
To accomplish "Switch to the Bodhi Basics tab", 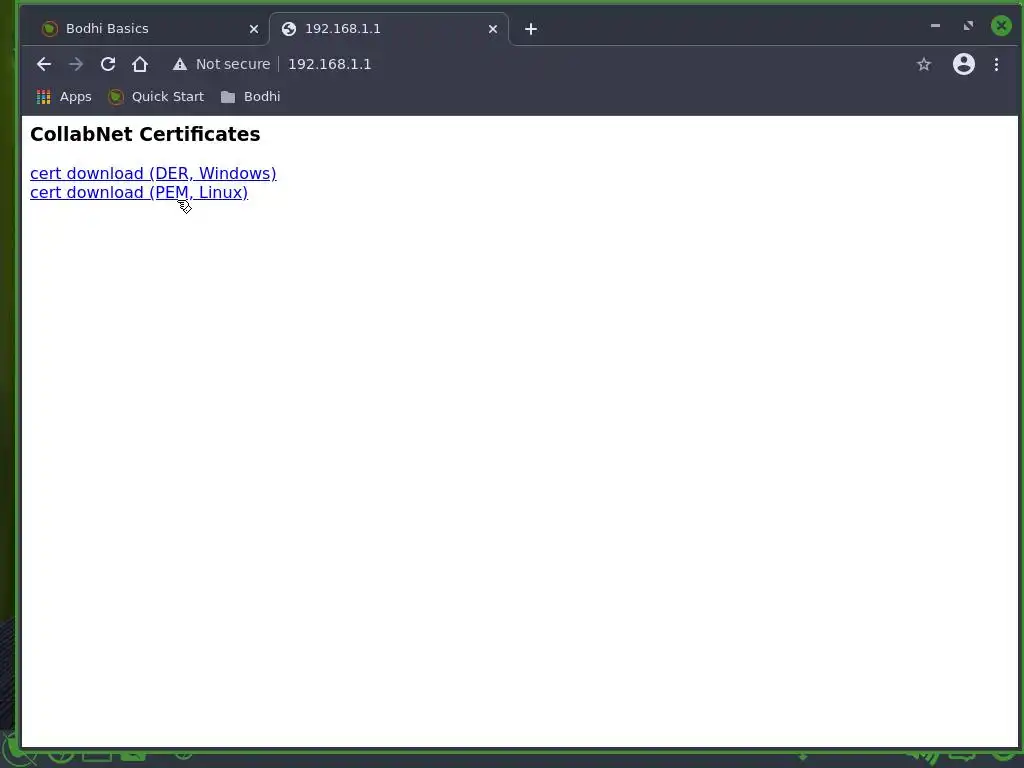I will pos(145,29).
